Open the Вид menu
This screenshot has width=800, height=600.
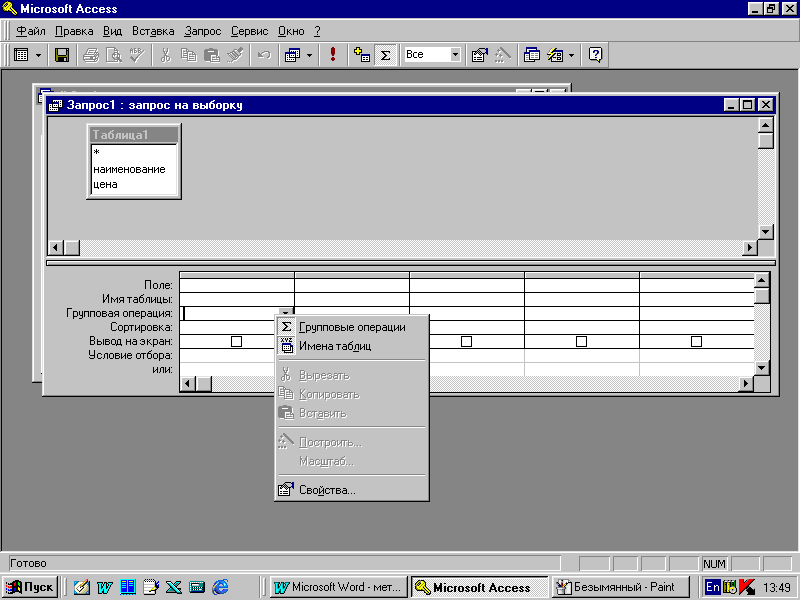point(112,31)
